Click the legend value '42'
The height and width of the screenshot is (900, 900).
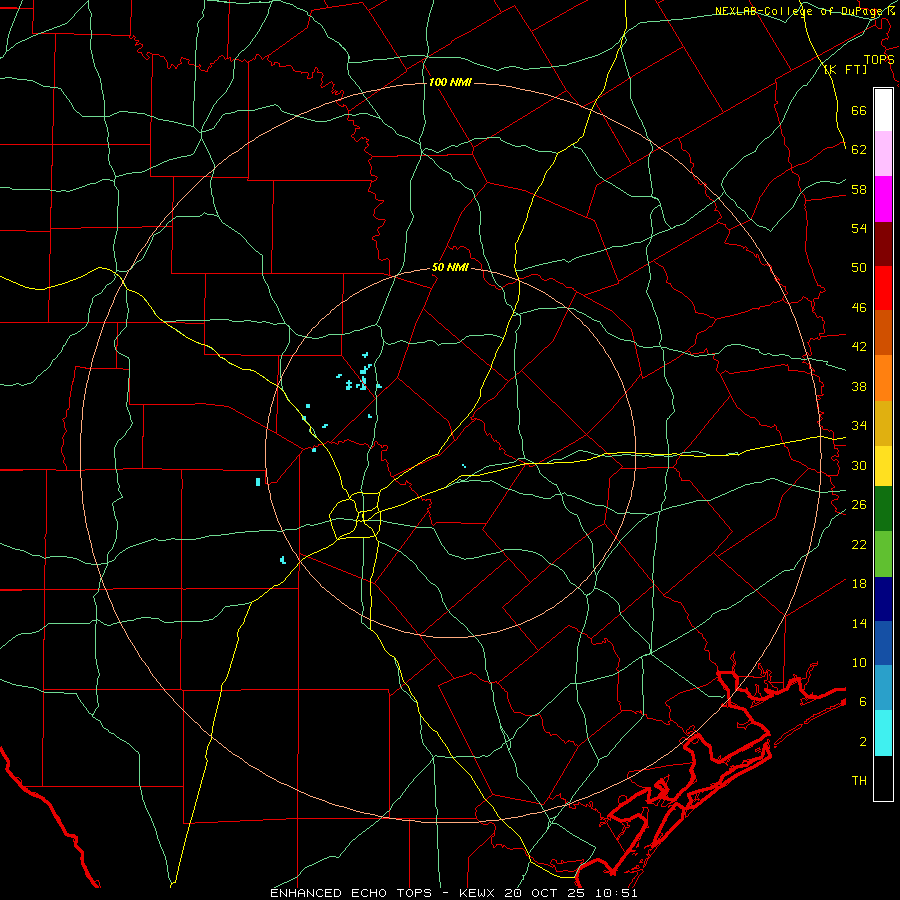point(859,346)
